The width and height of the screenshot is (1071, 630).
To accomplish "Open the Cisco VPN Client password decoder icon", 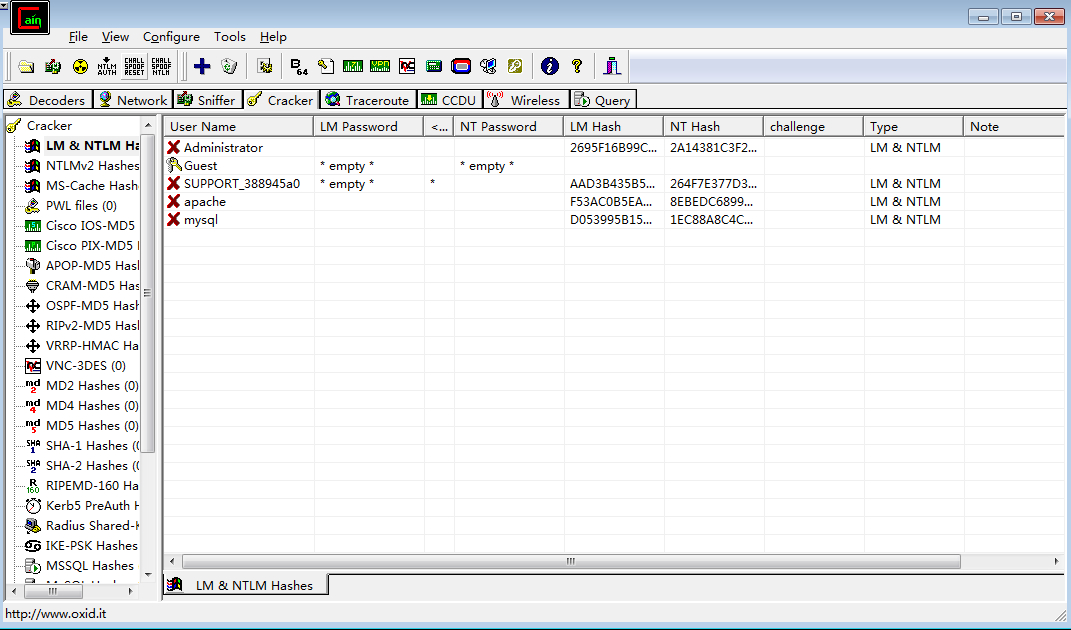I will tap(380, 66).
